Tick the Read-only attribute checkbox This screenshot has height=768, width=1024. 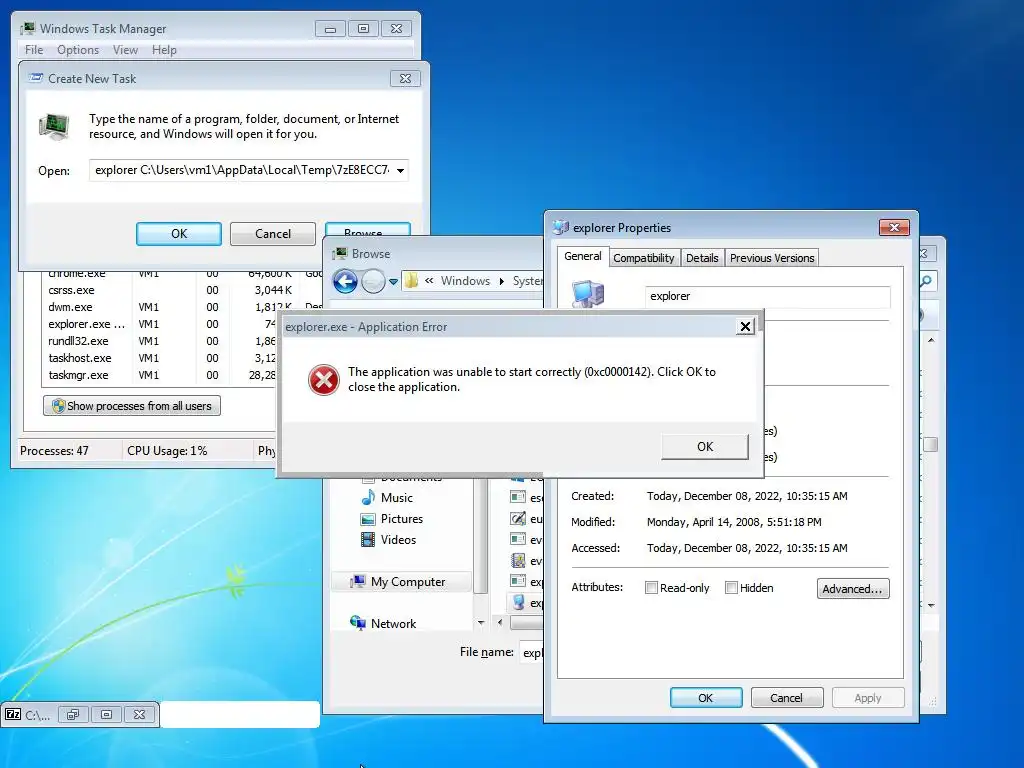(651, 588)
